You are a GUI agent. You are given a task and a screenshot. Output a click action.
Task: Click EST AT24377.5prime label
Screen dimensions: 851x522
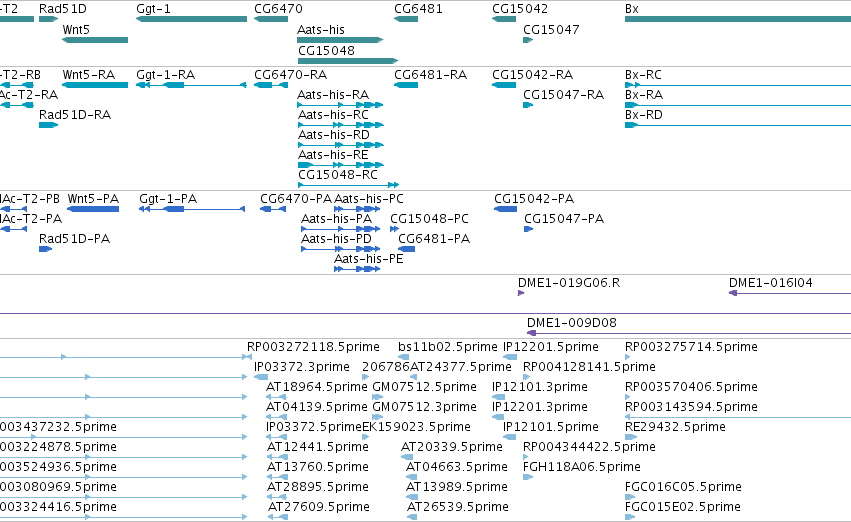461,367
